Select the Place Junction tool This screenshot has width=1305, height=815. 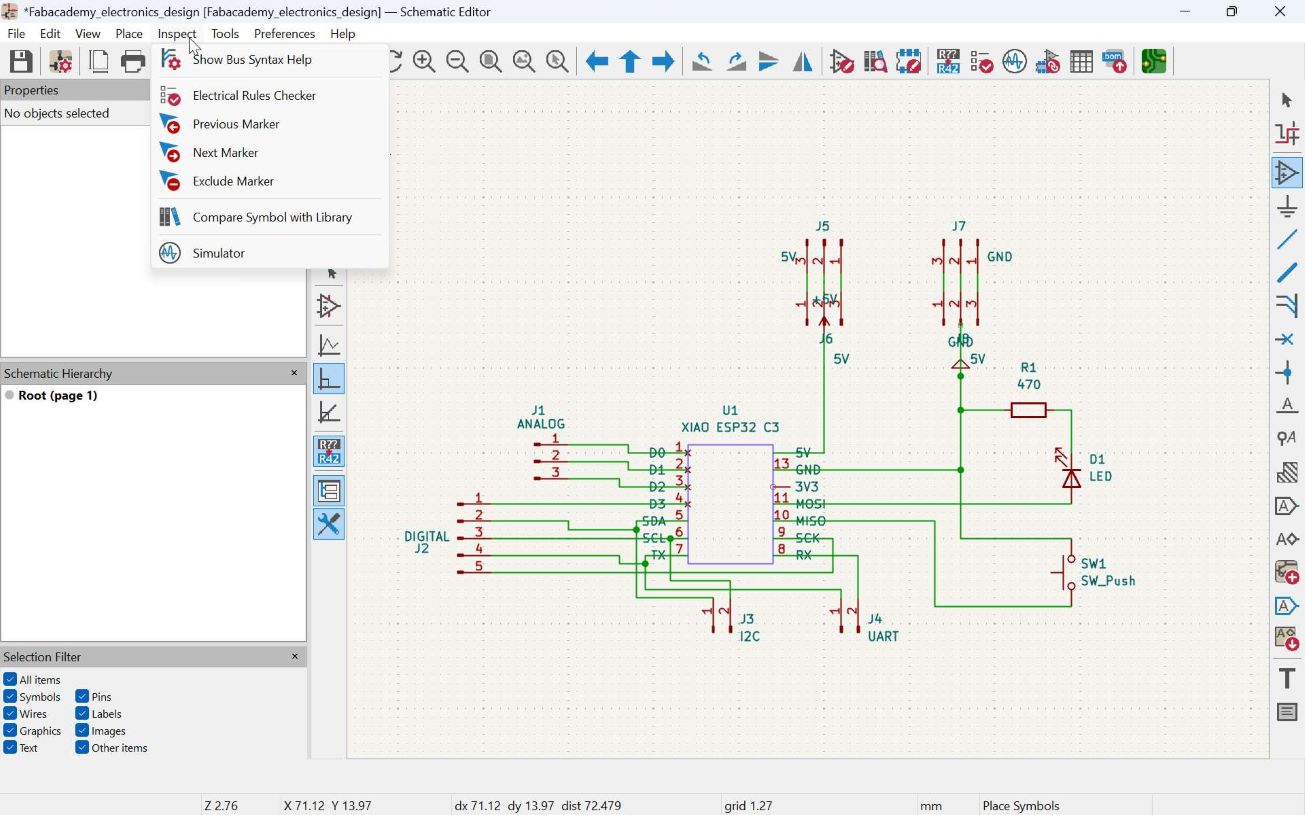point(1287,373)
